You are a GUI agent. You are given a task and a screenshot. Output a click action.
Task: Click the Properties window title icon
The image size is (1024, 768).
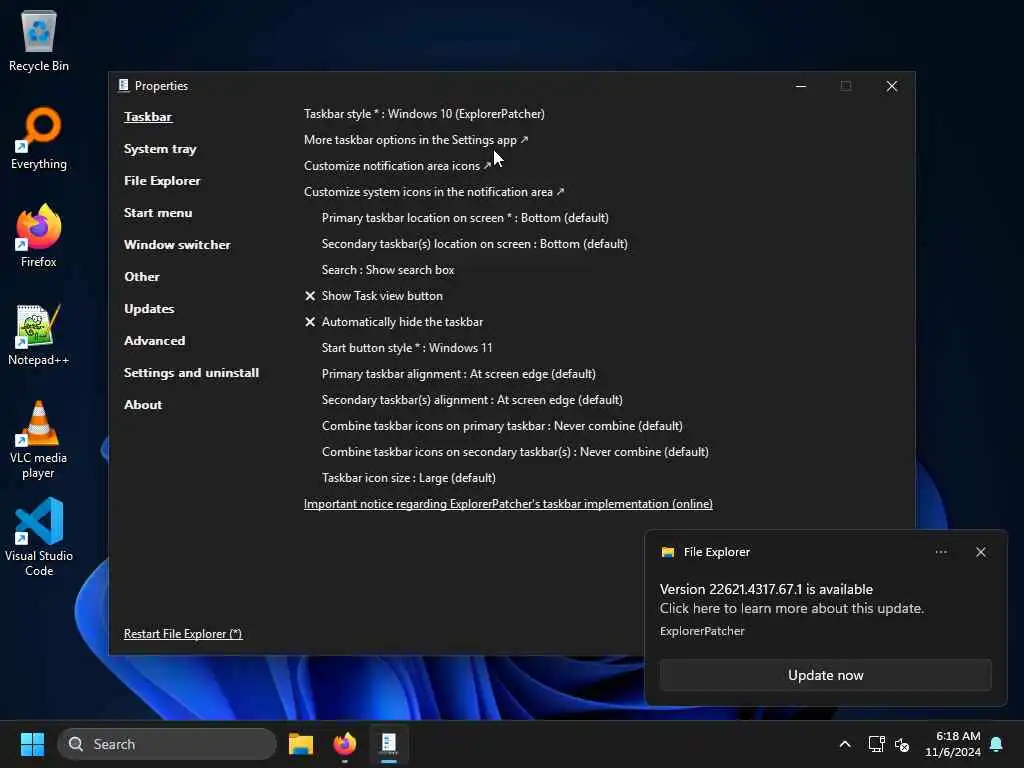123,86
